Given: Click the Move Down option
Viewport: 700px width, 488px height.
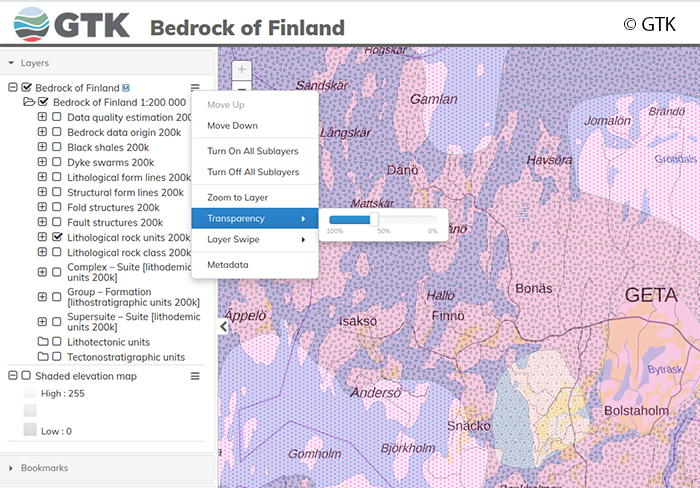Looking at the screenshot, I should coord(232,126).
